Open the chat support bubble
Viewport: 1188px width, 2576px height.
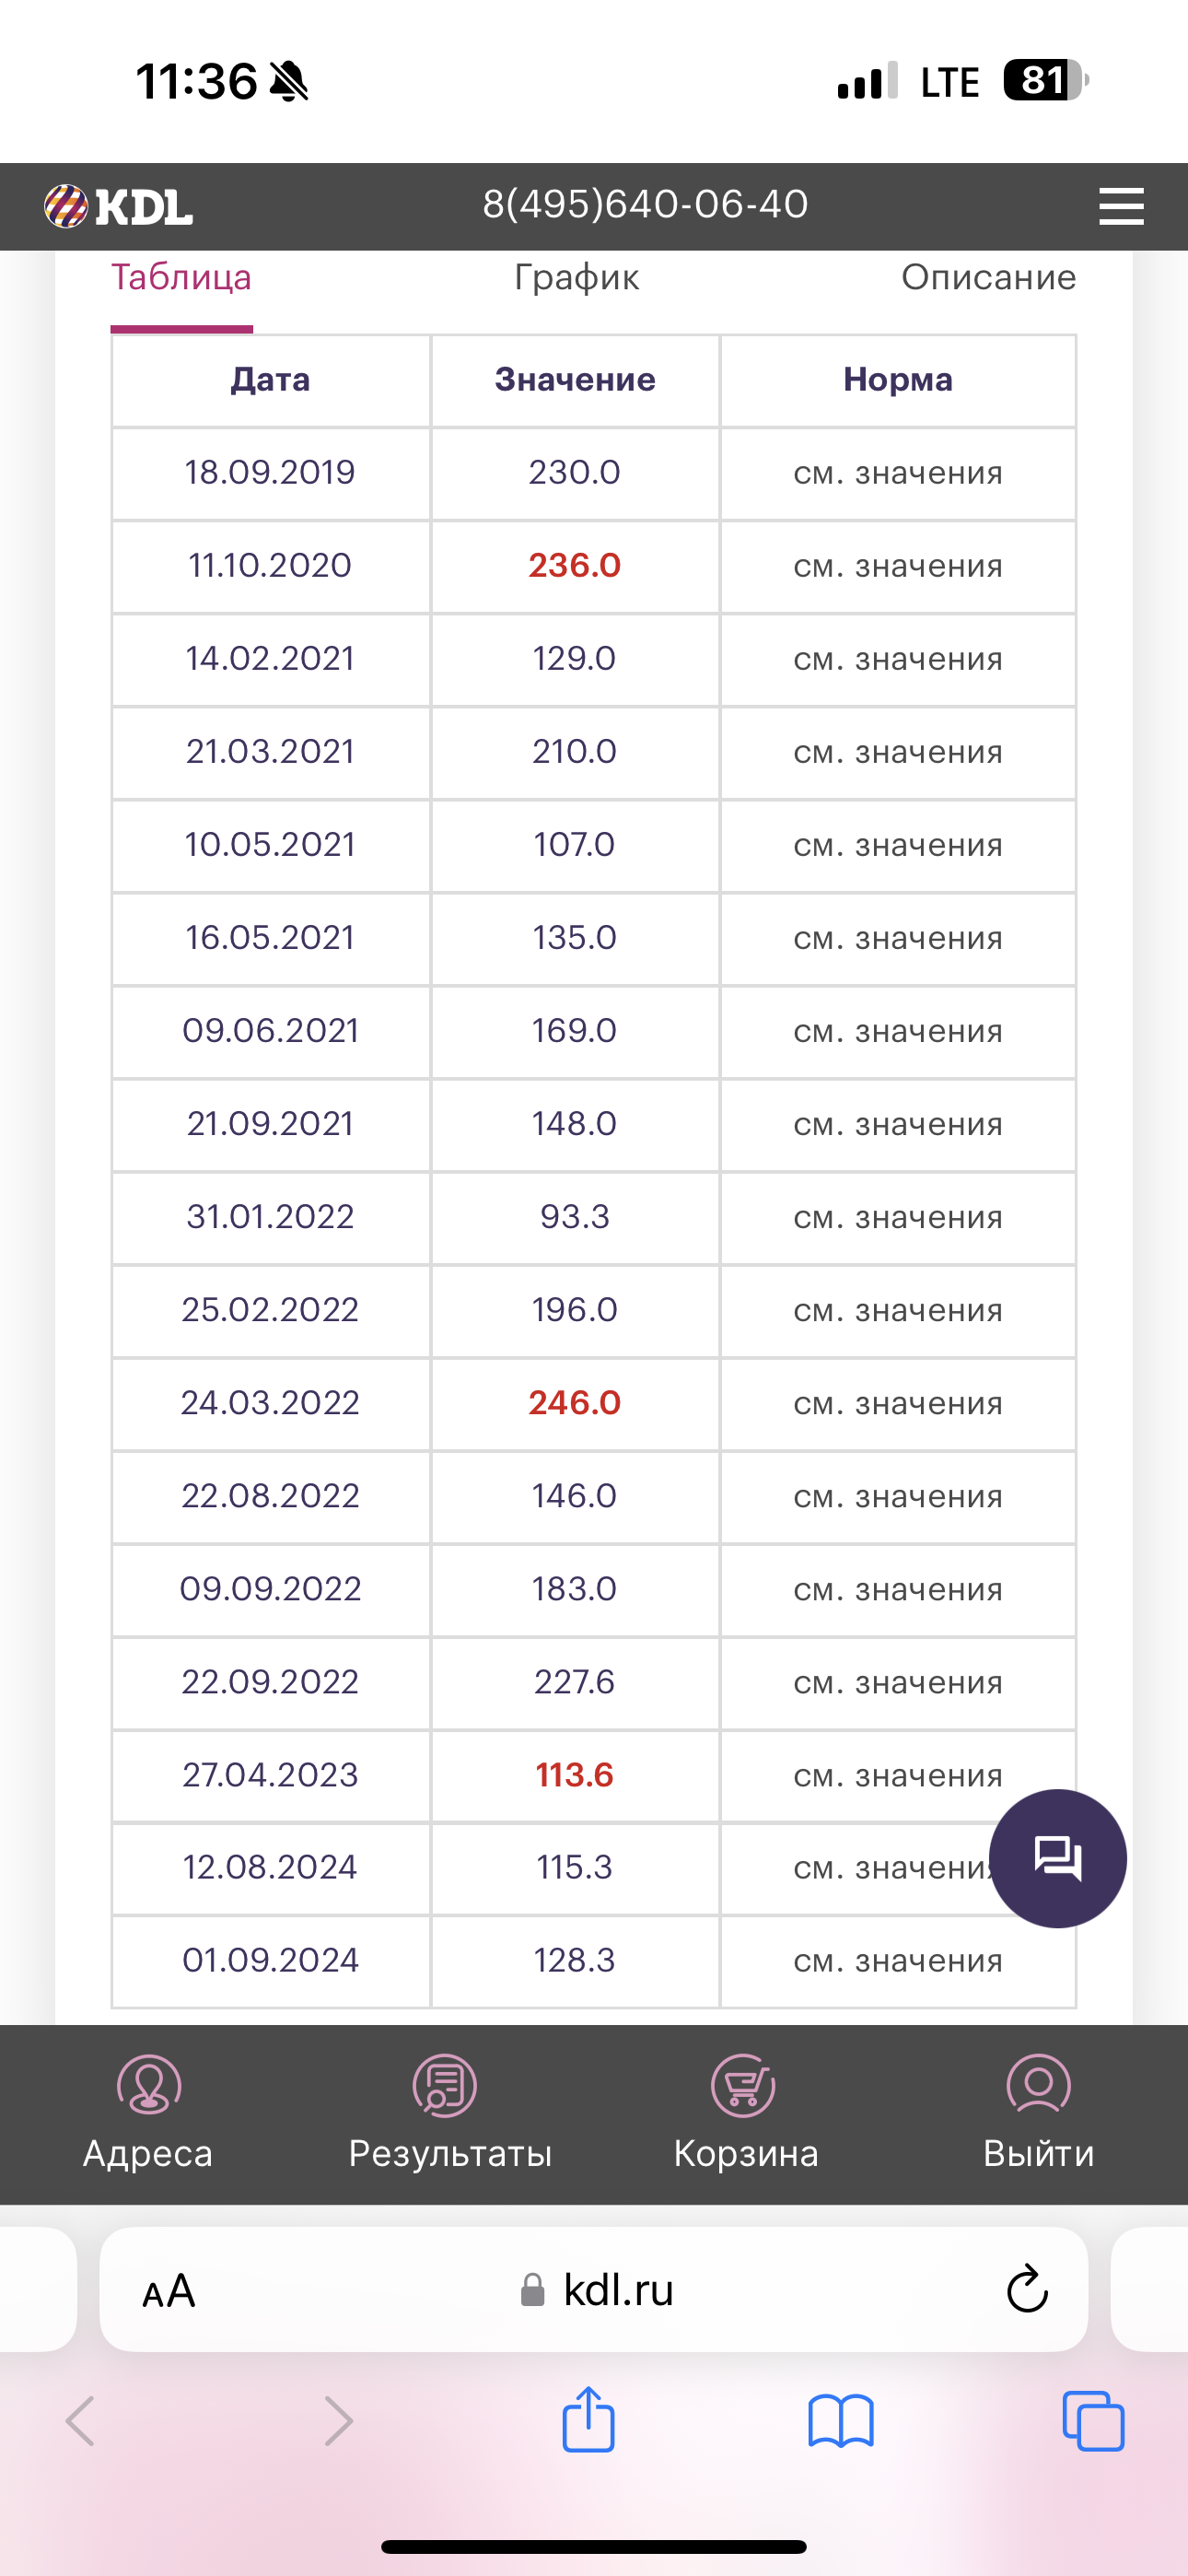tap(1057, 1858)
